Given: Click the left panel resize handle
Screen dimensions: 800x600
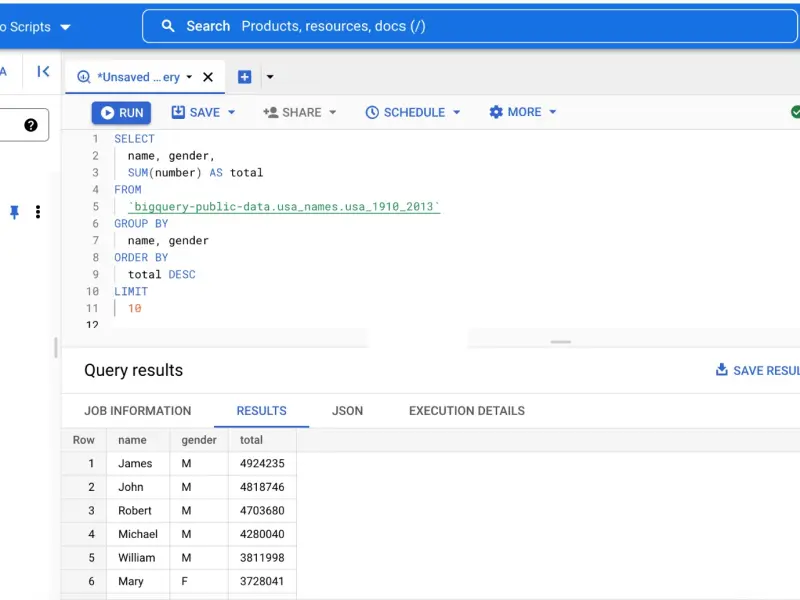Looking at the screenshot, I should pyautogui.click(x=56, y=347).
